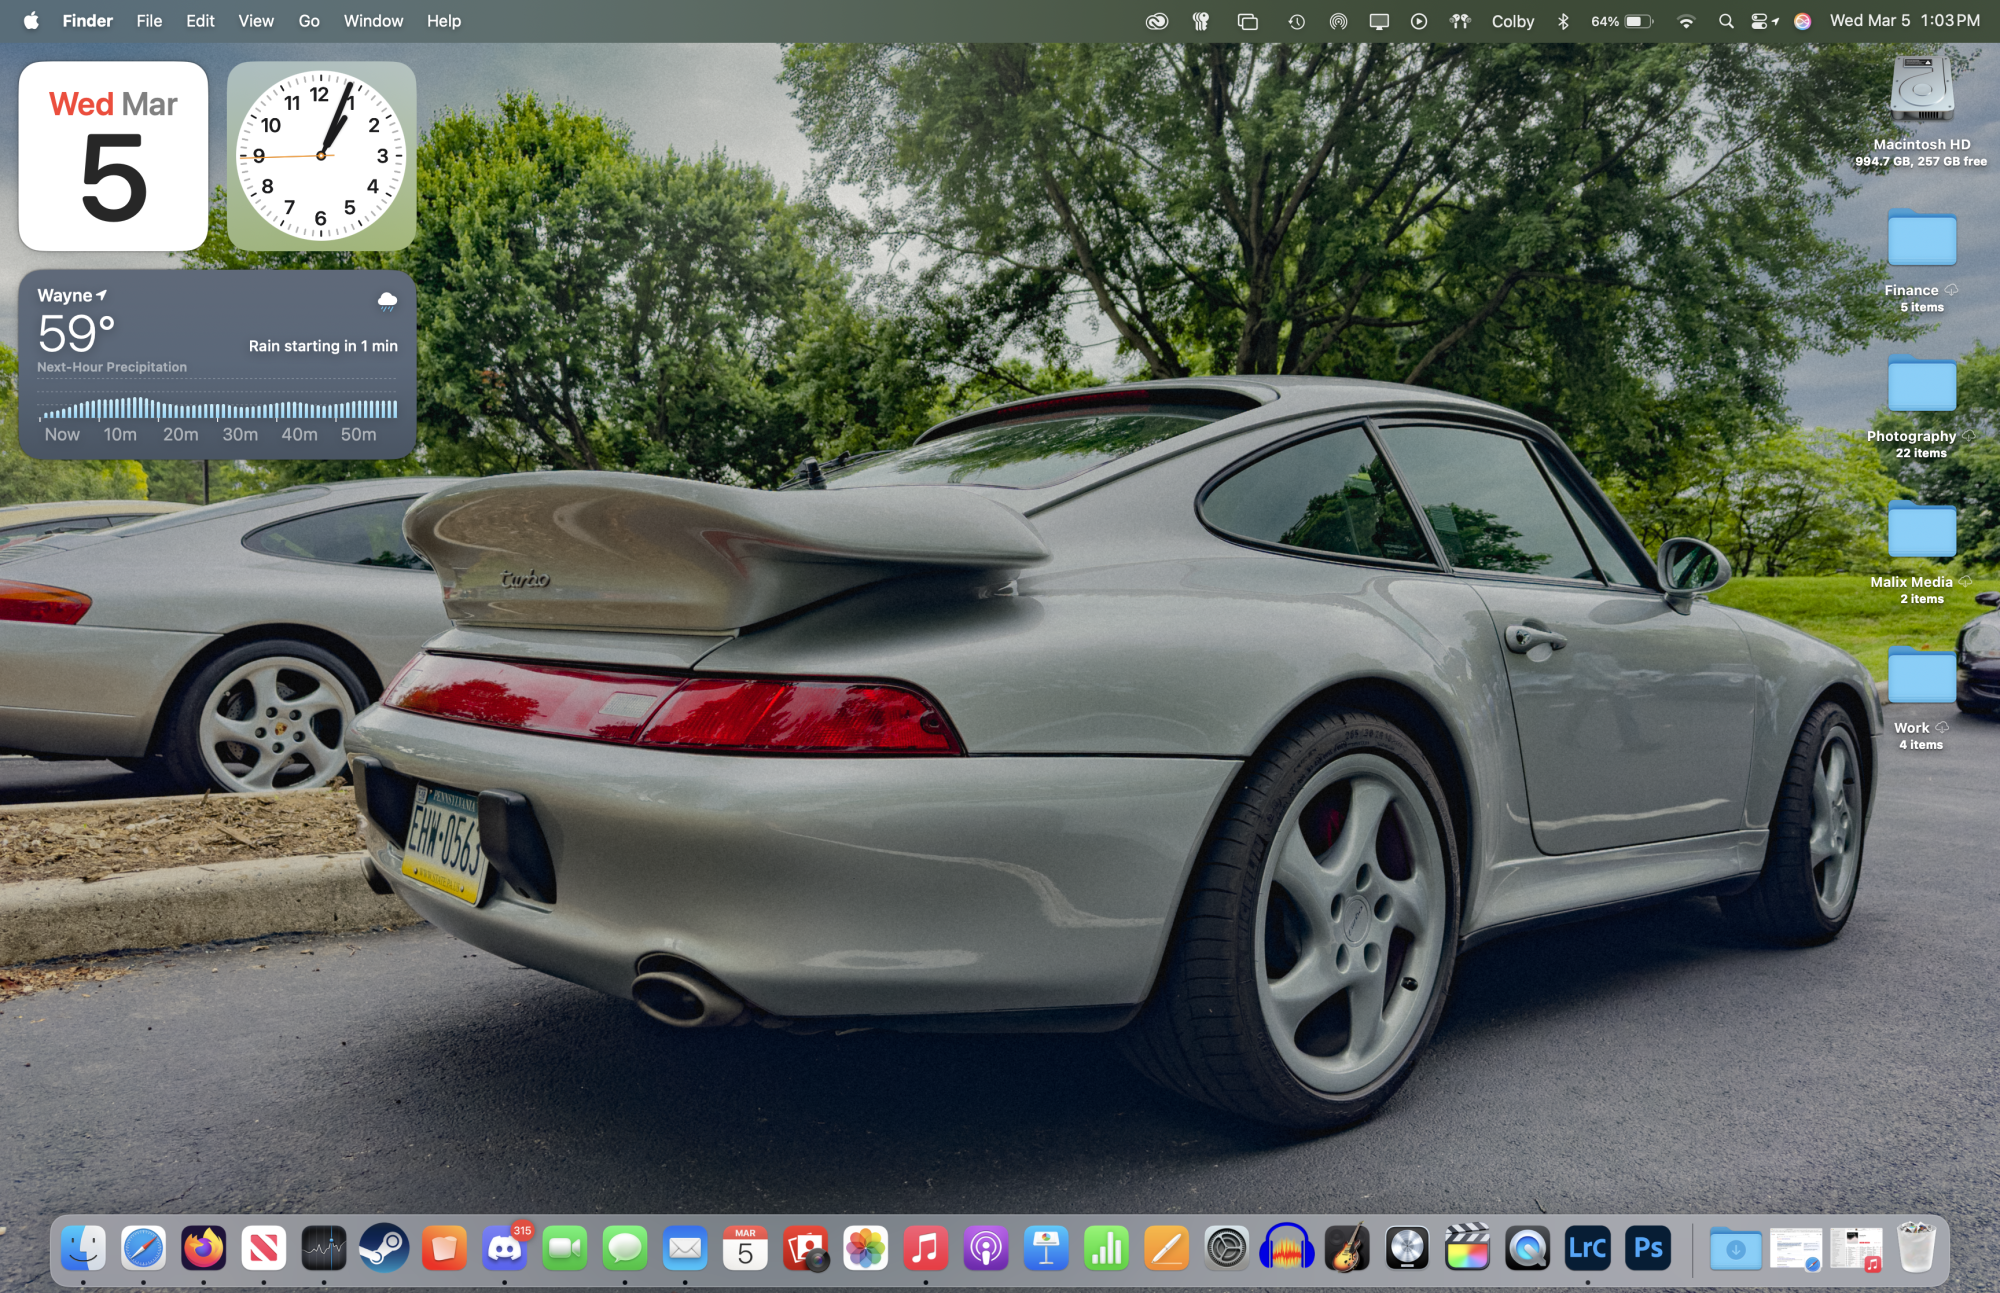Expand the Downloads stack in Dock

coord(1735,1248)
